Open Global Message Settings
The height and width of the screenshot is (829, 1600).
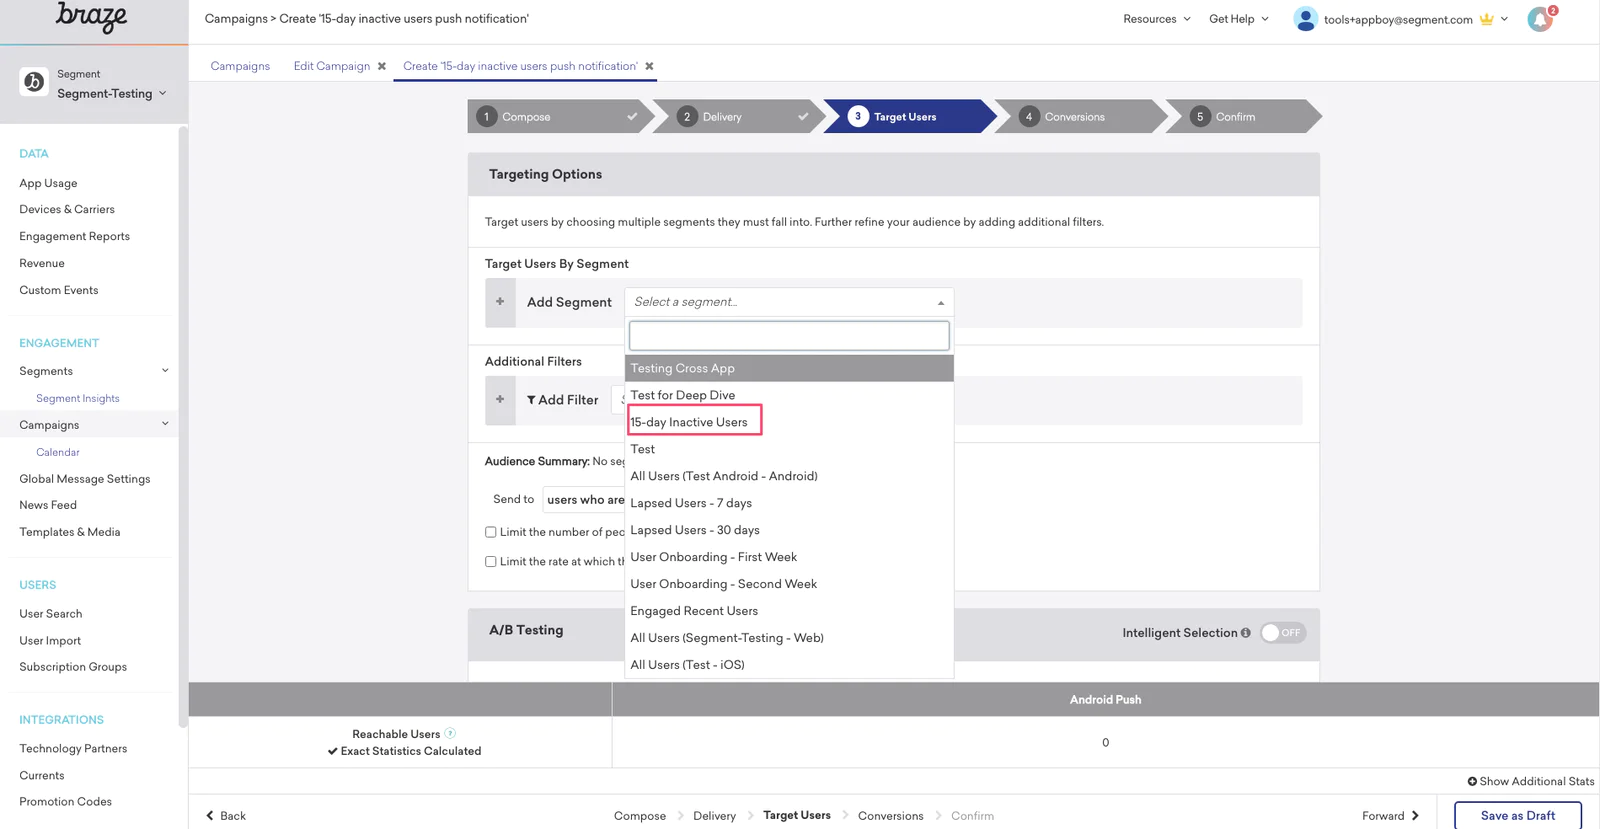tap(85, 479)
